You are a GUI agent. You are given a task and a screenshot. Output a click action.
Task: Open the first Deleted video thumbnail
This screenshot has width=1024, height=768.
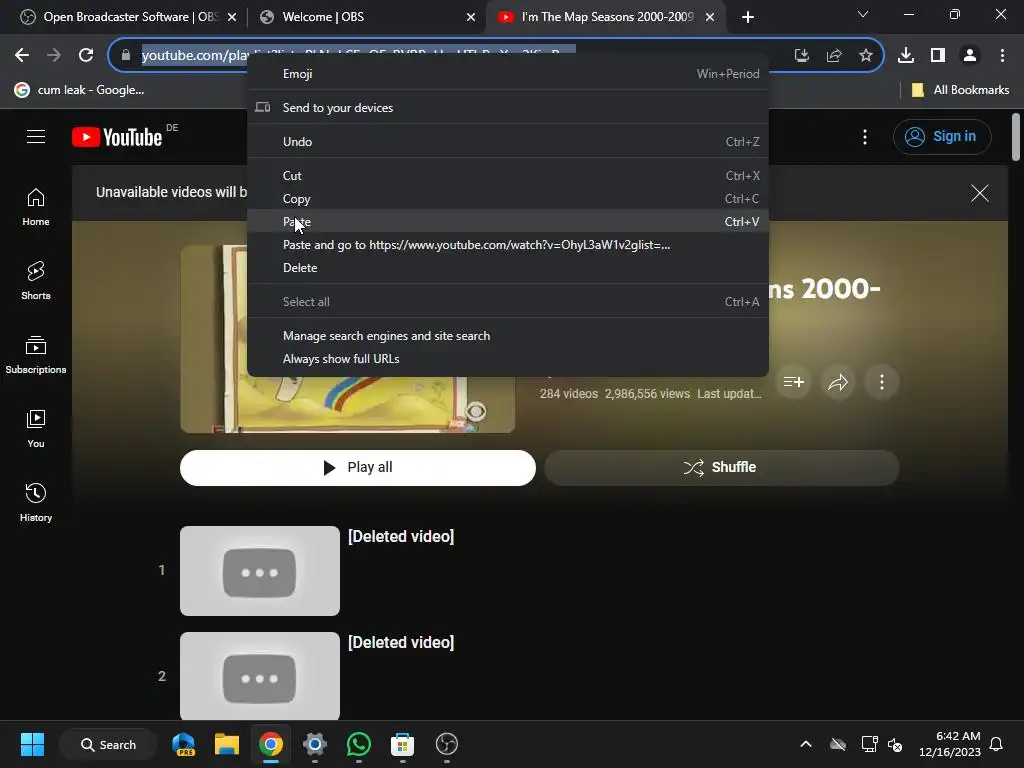pyautogui.click(x=260, y=571)
